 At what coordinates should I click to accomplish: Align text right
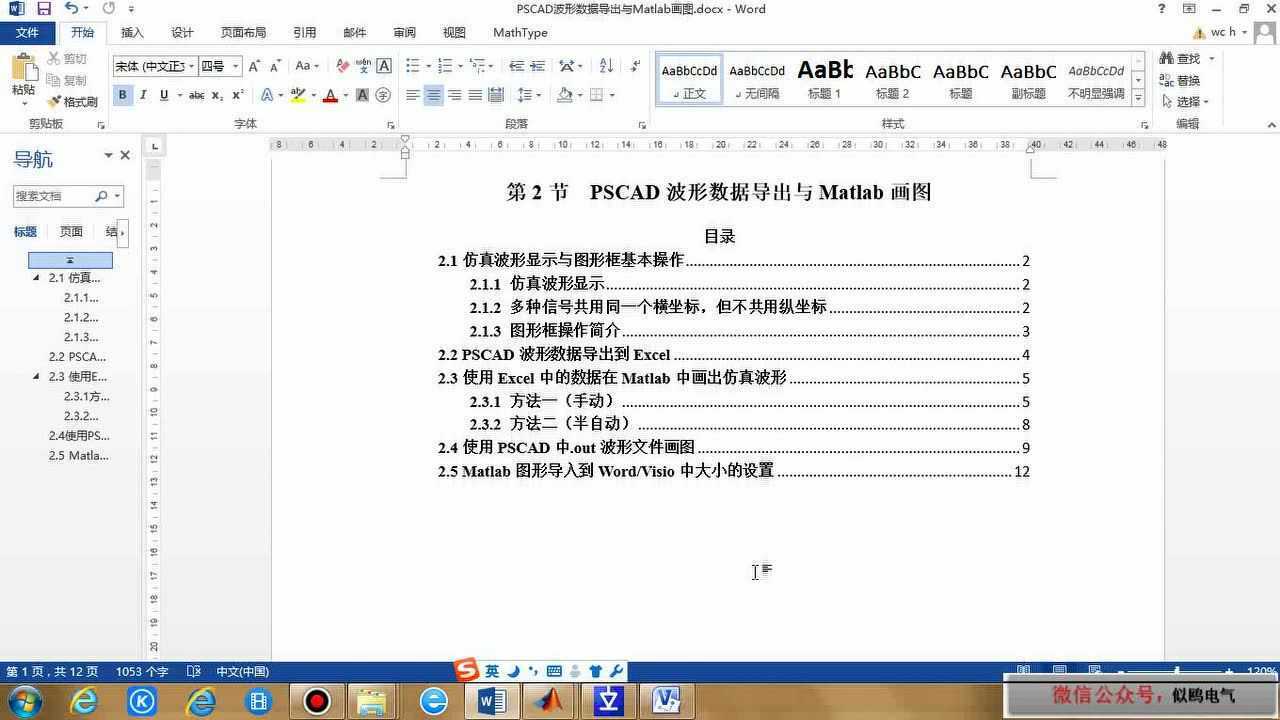(454, 95)
